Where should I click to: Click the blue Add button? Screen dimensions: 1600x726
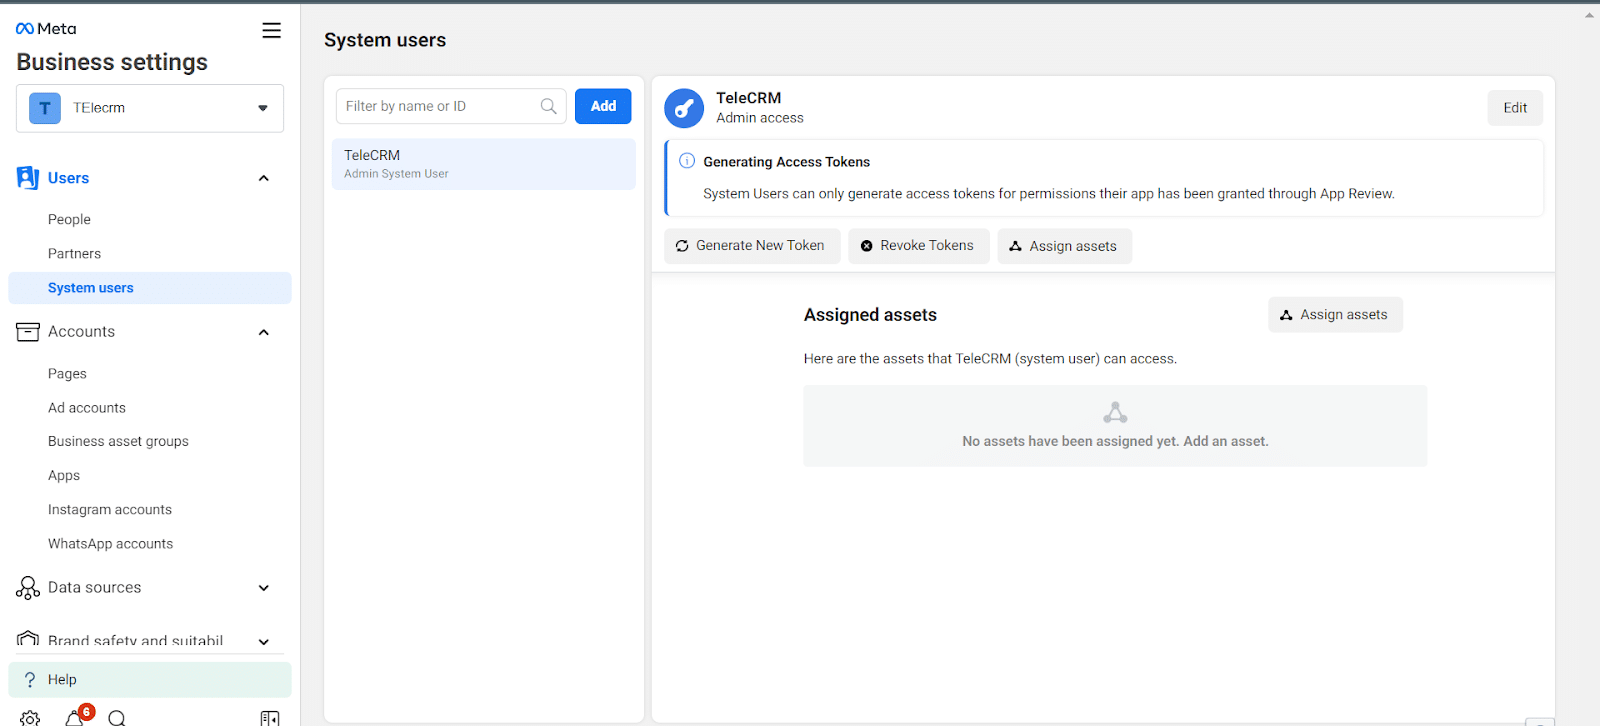603,106
